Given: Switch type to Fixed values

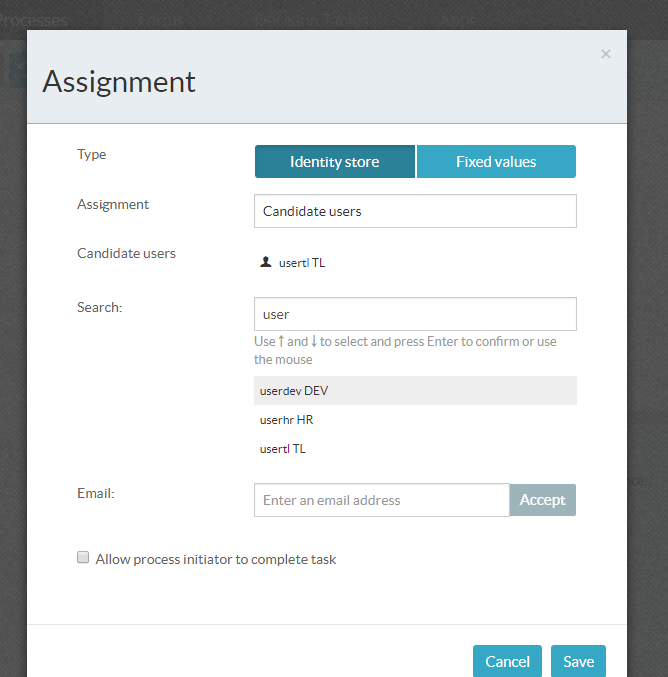Looking at the screenshot, I should click(496, 161).
